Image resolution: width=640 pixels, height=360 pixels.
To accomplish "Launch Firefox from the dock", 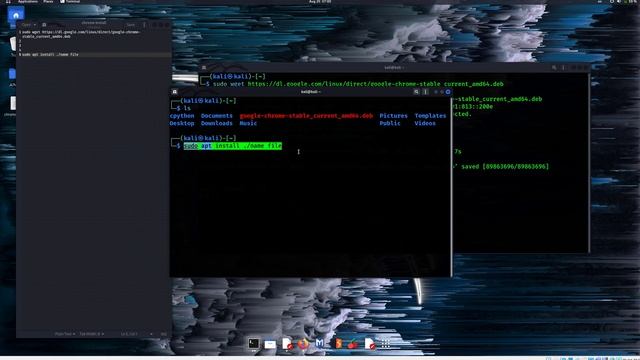I will (303, 344).
